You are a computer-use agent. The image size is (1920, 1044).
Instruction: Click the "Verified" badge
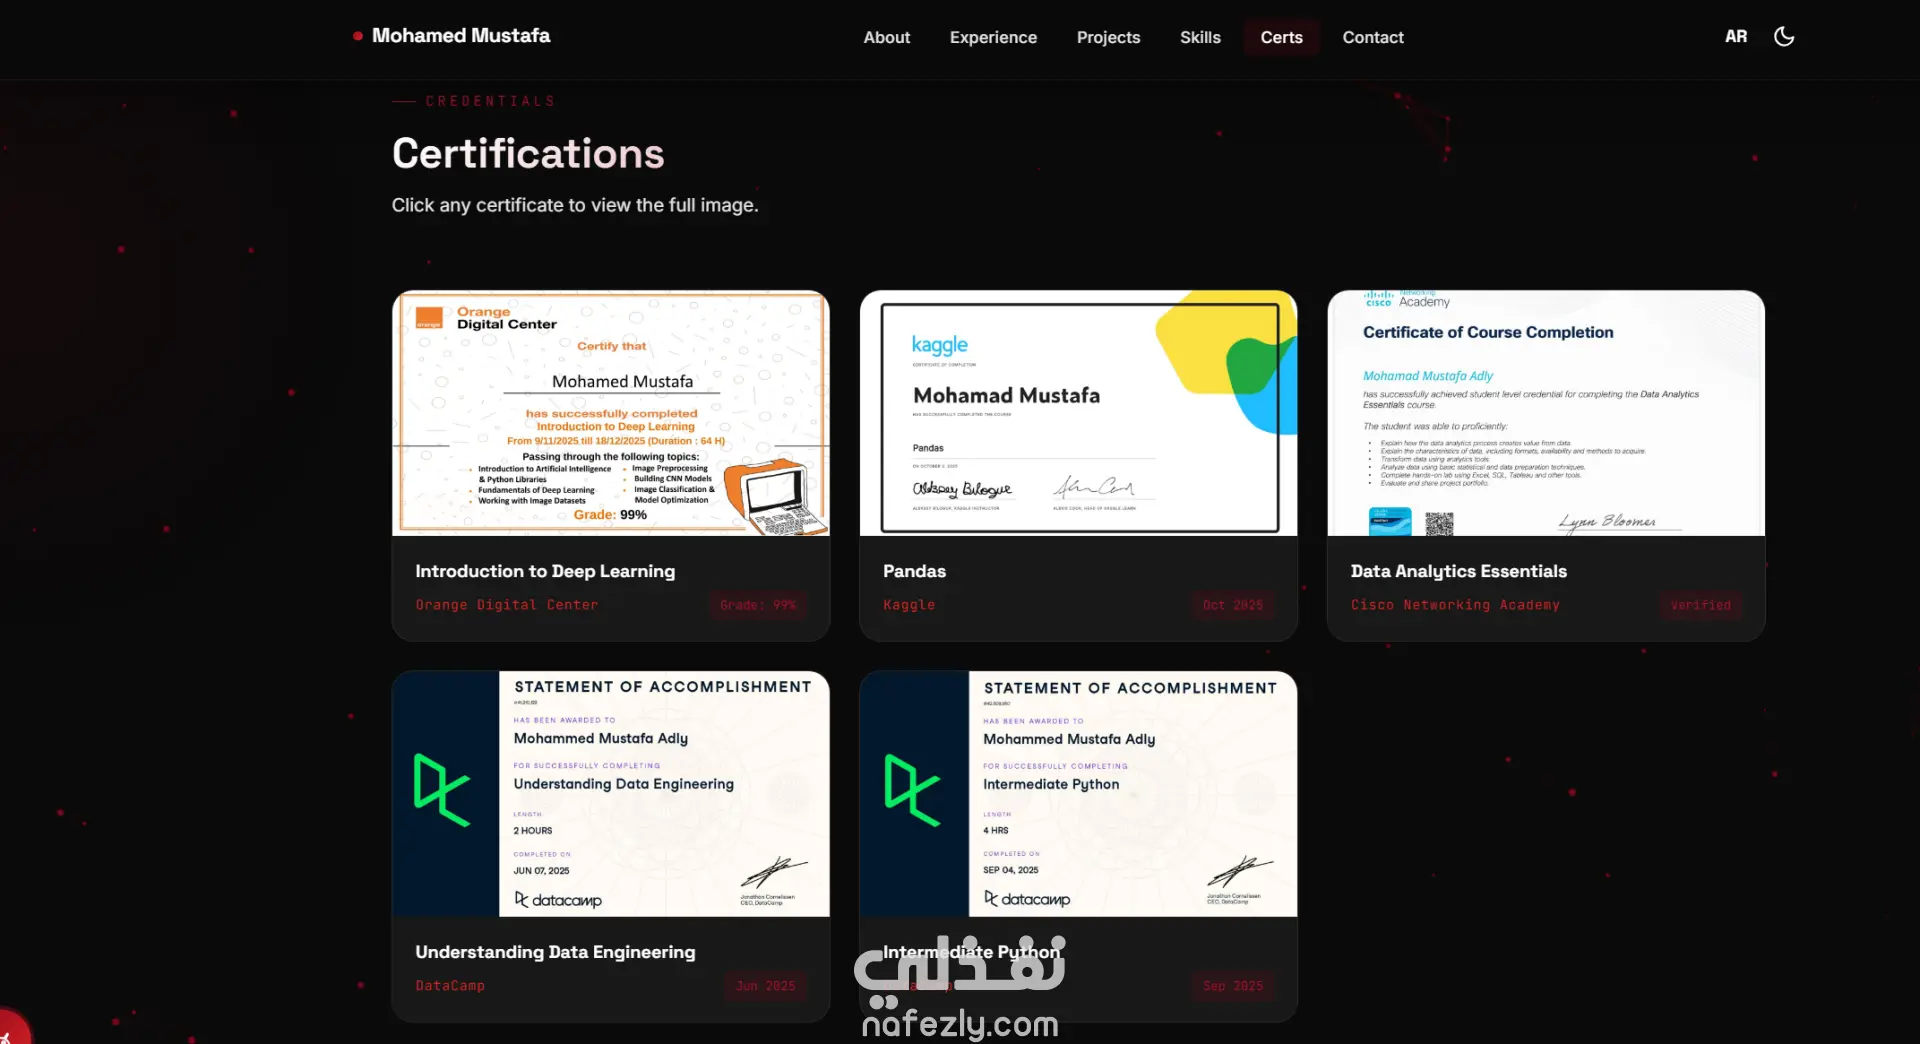(1700, 605)
